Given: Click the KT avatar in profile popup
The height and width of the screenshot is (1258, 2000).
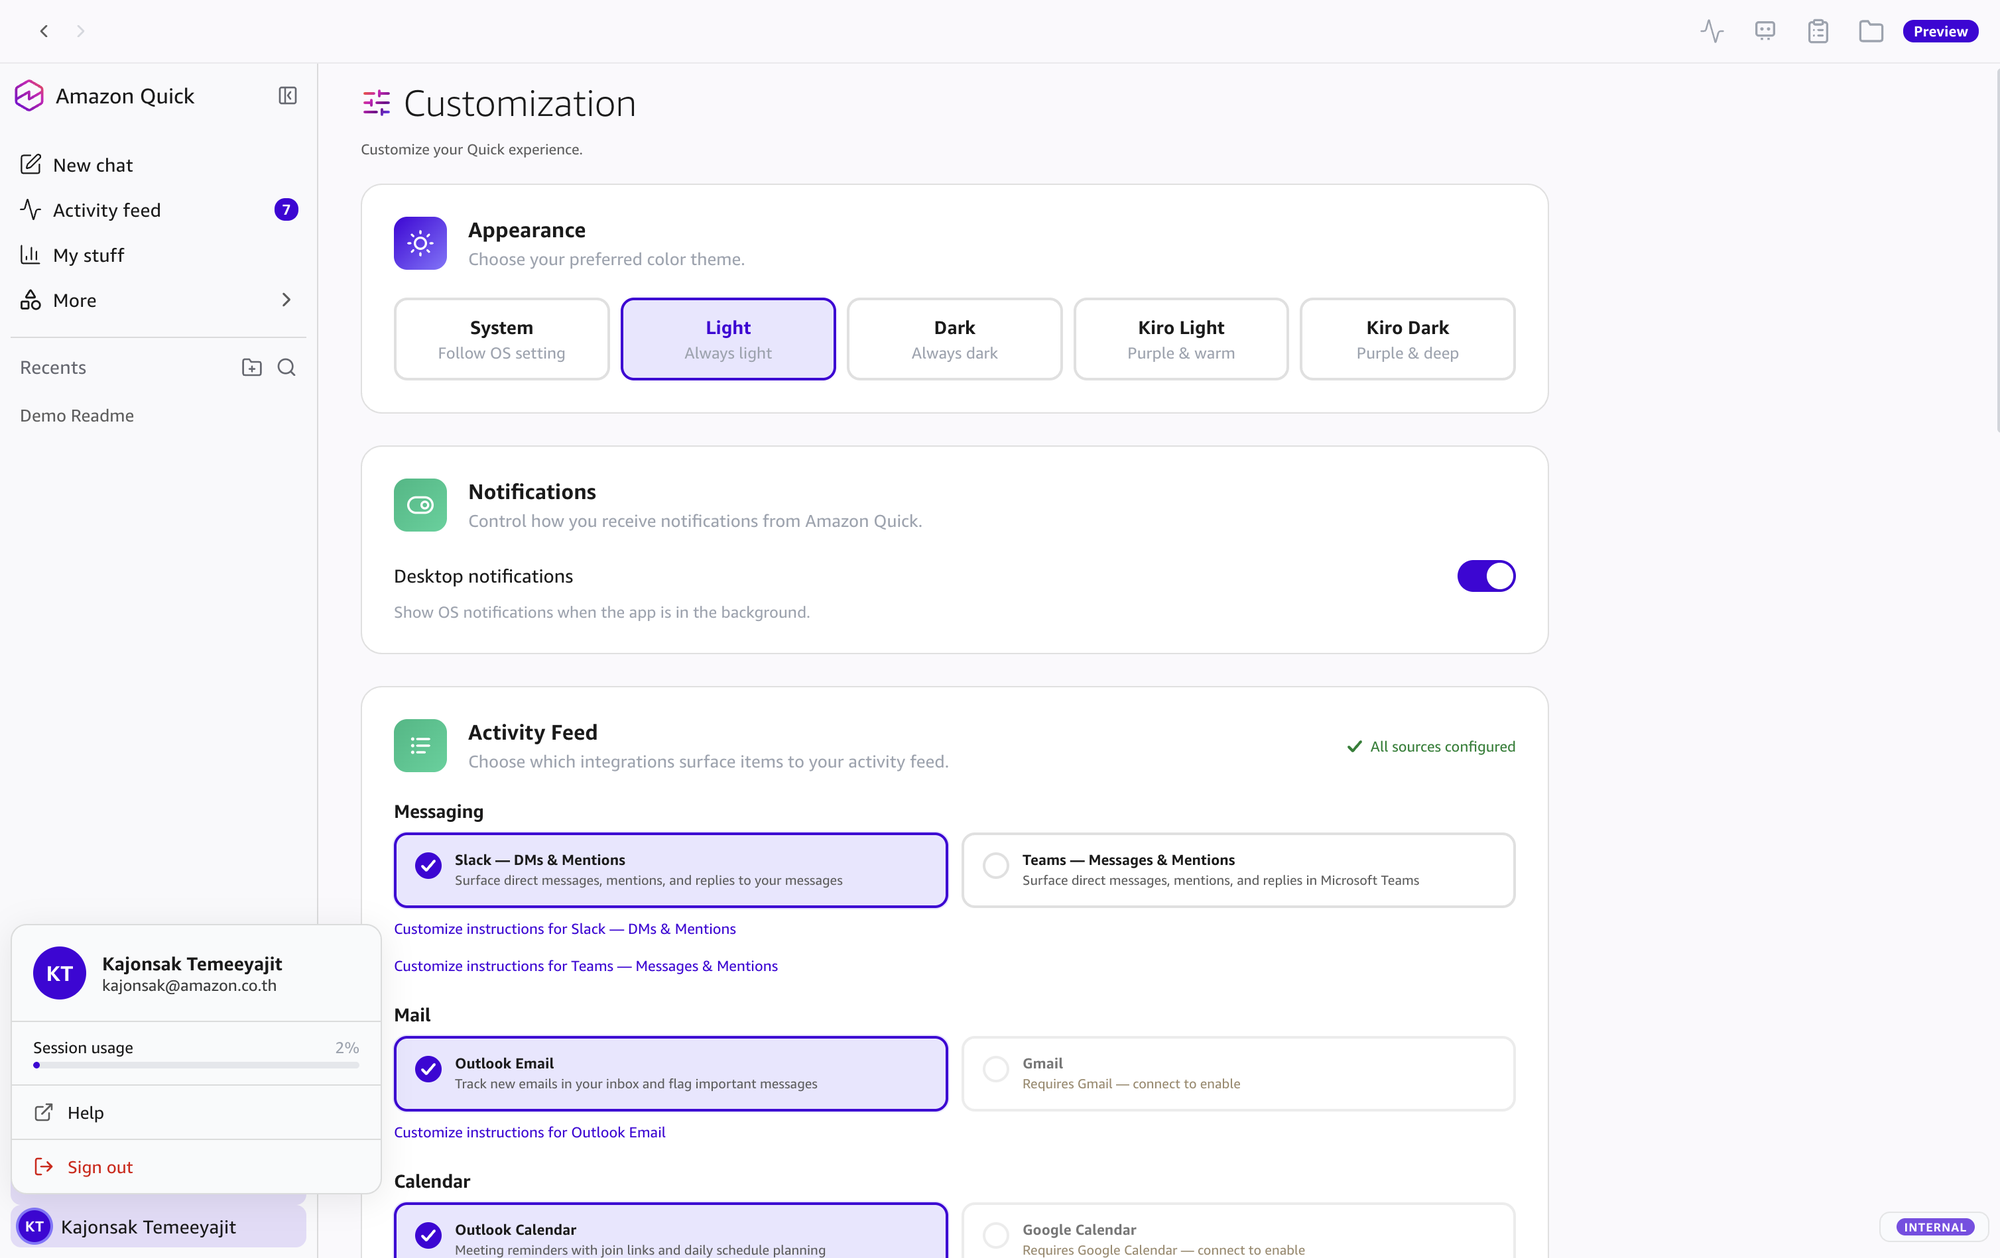Looking at the screenshot, I should tap(59, 973).
